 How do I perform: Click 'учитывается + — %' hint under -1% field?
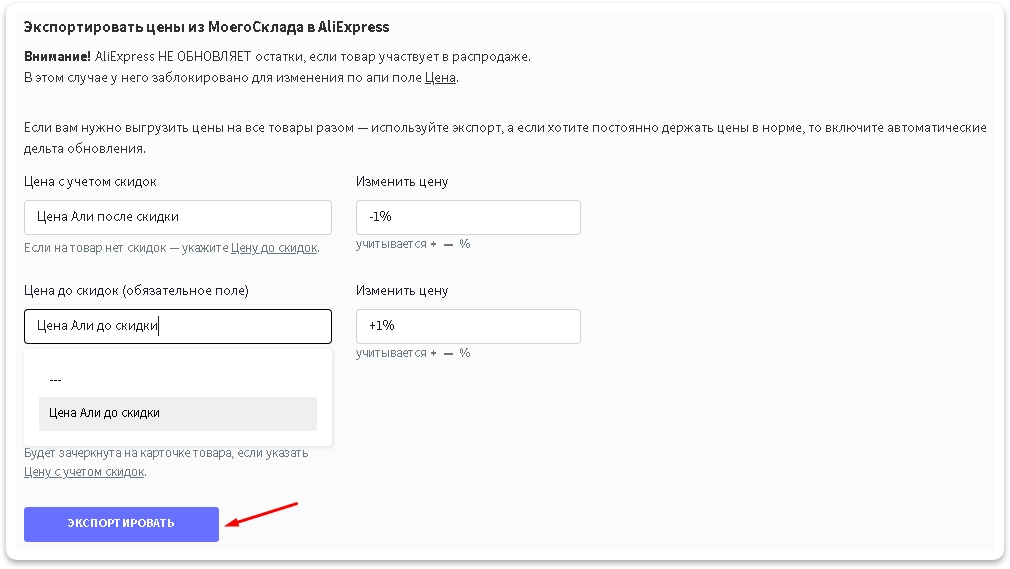412,243
